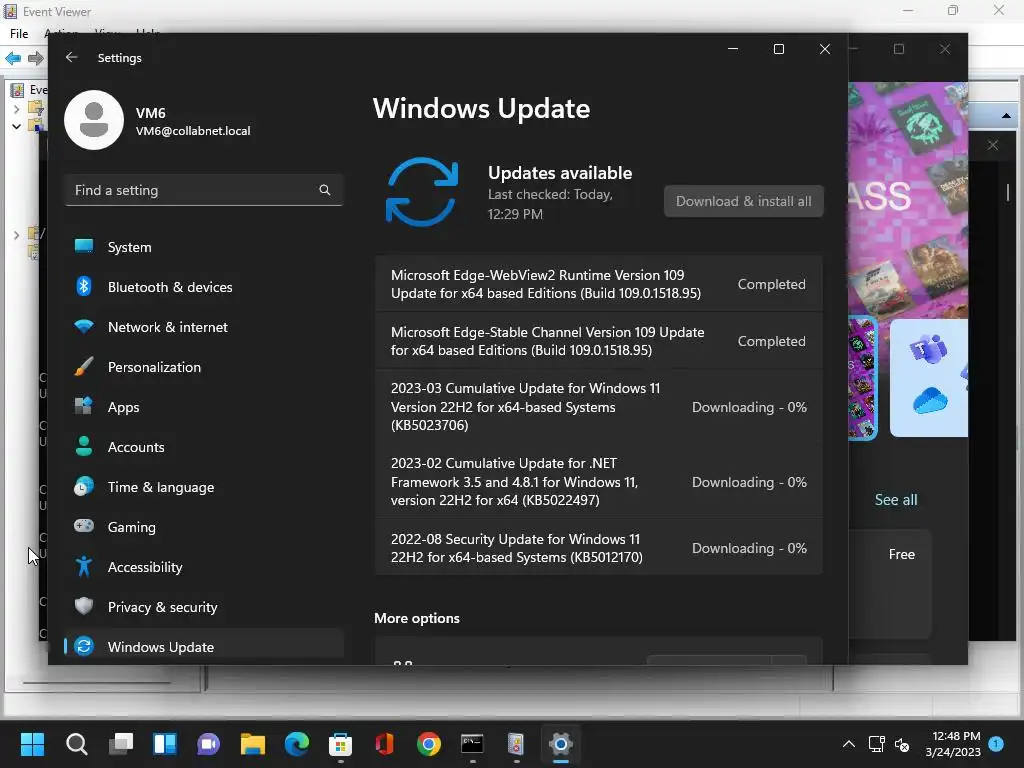Screen dimensions: 1024x768
Task: Open the notification center badge
Action: pyautogui.click(x=997, y=744)
